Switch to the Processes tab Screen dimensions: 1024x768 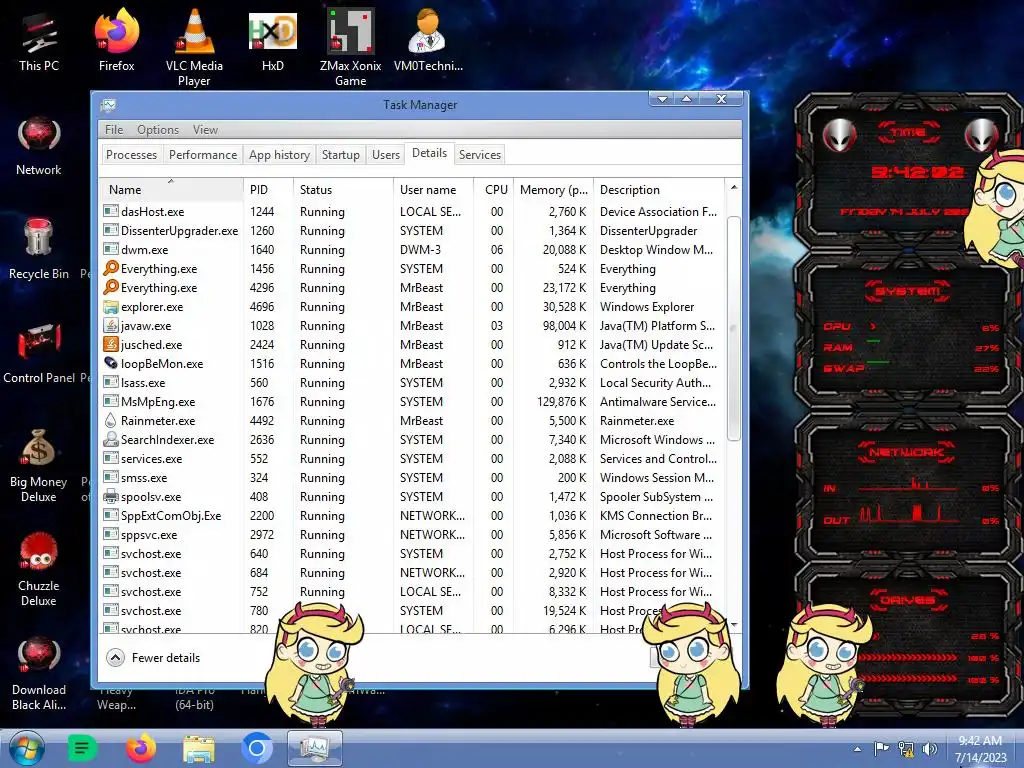click(x=131, y=155)
